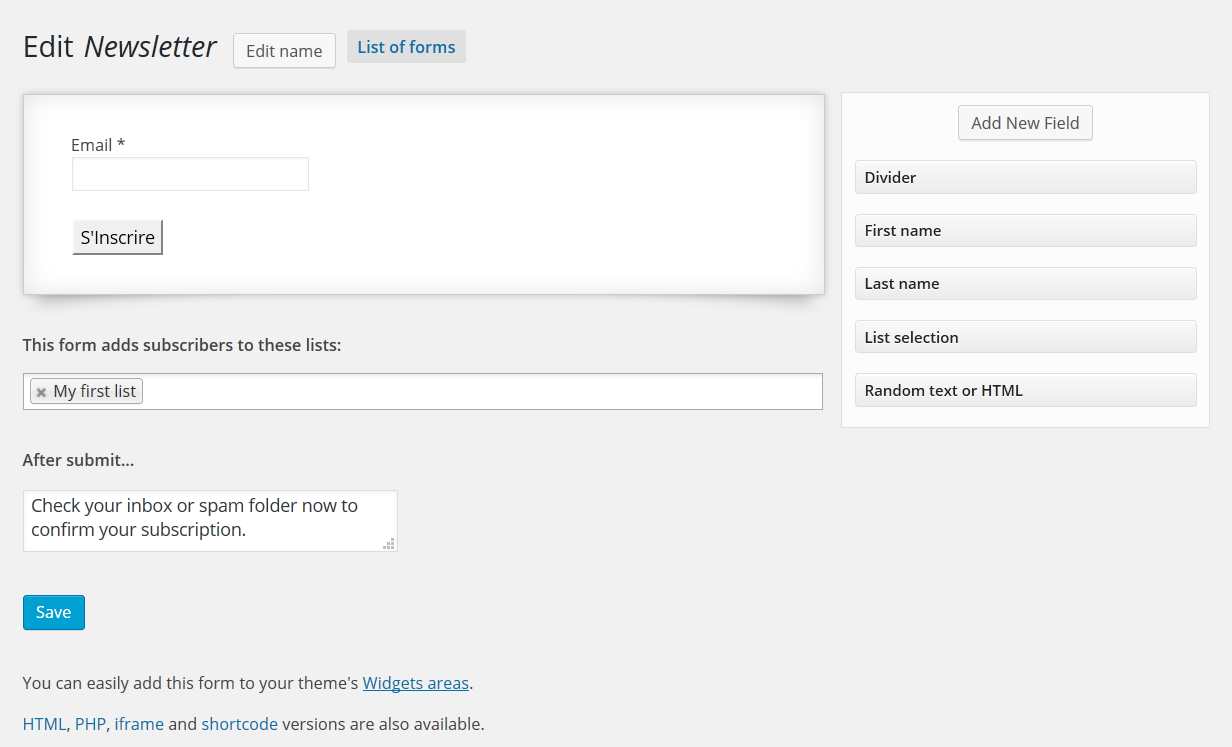Open the HTML version link
This screenshot has width=1232, height=747.
point(44,724)
